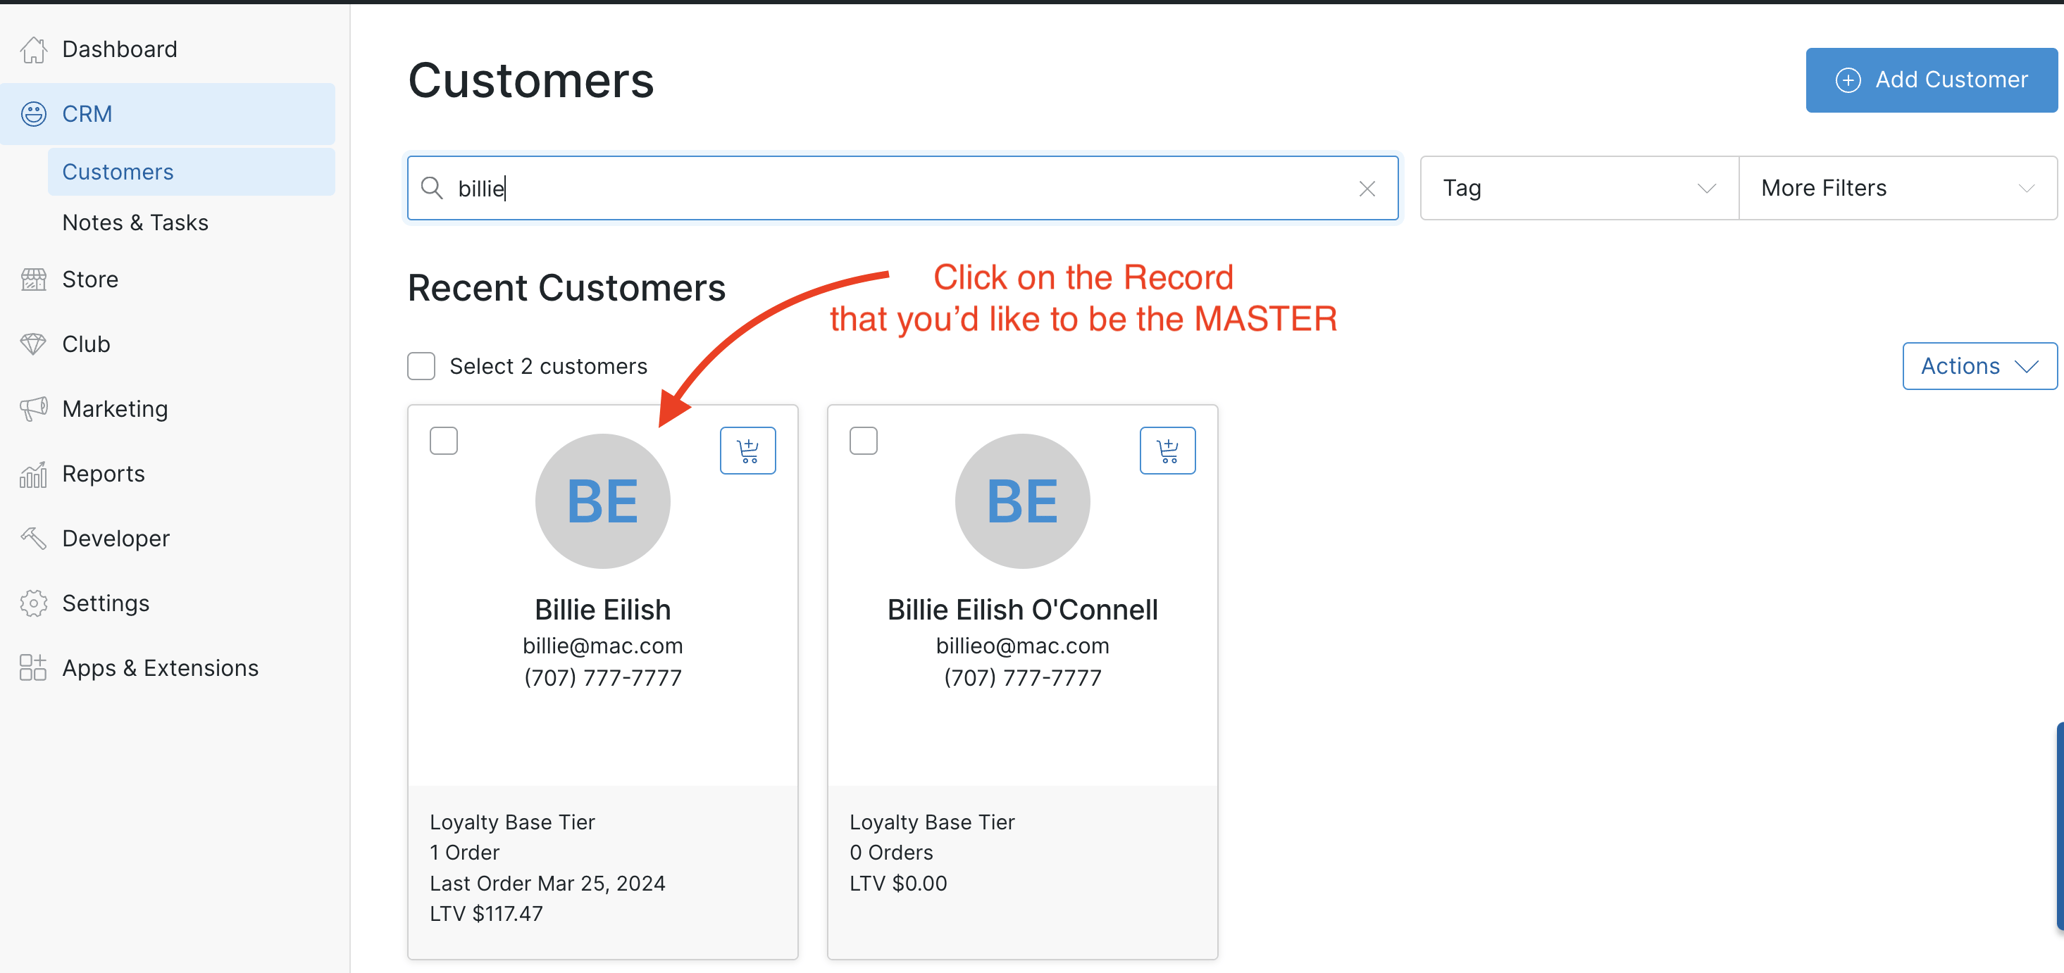Screen dimensions: 2064x973
Task: Go to Notes & Tasks in sidebar
Action: click(x=136, y=222)
